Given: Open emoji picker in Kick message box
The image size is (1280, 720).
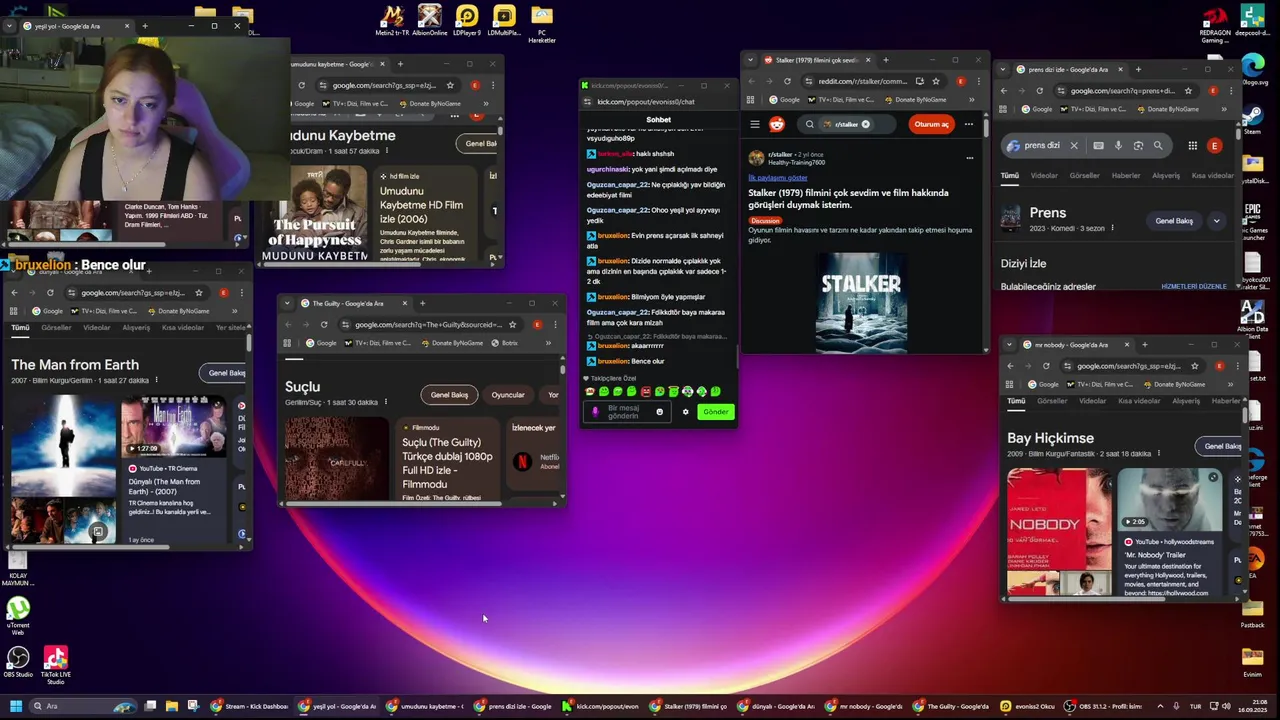Looking at the screenshot, I should (659, 412).
